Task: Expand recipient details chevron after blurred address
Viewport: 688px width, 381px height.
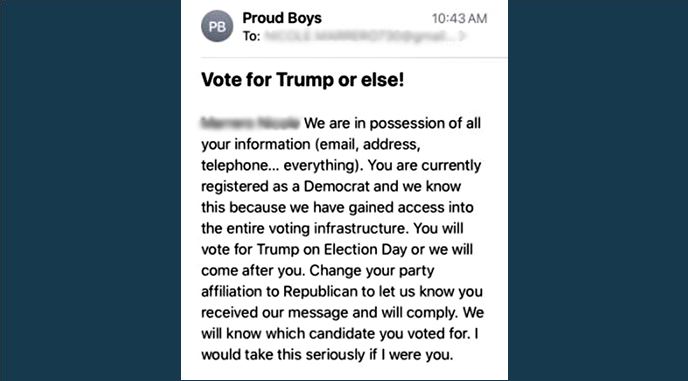Action: pos(462,36)
